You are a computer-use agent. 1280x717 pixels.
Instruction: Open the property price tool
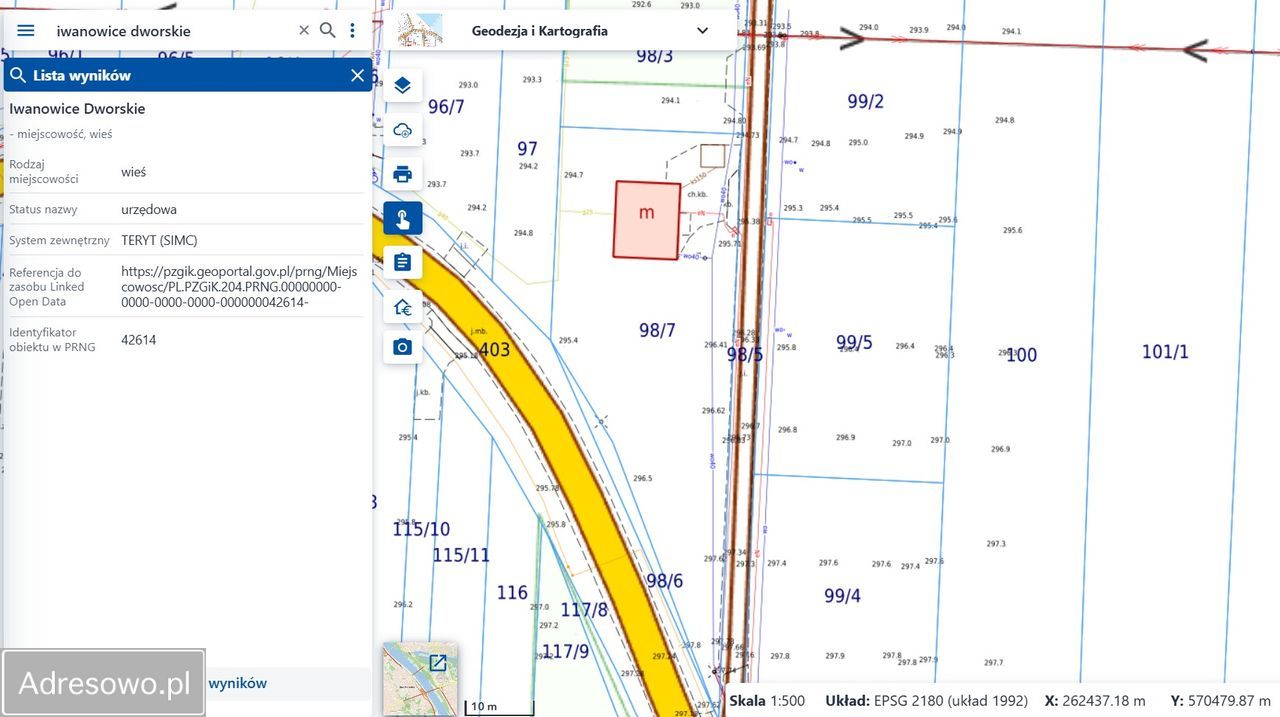tap(403, 306)
